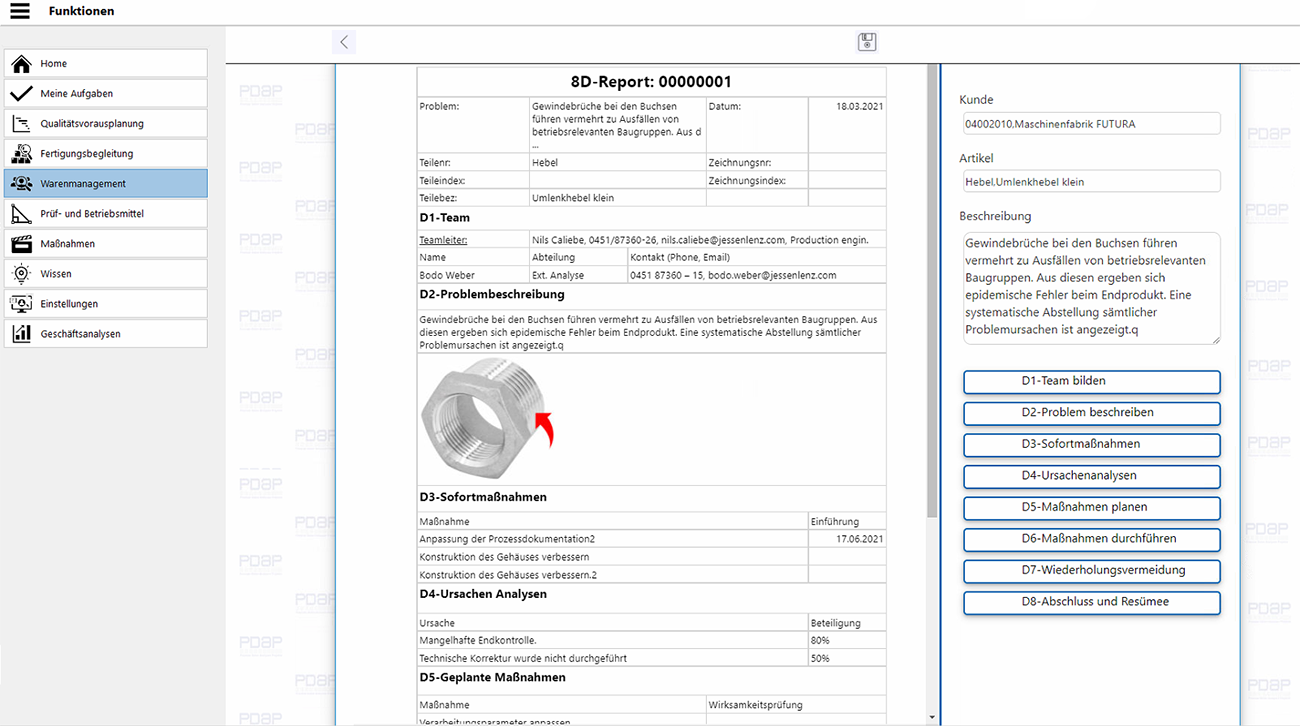Click the Fertigungsbegleitung icon
This screenshot has height=726, width=1300.
21,154
